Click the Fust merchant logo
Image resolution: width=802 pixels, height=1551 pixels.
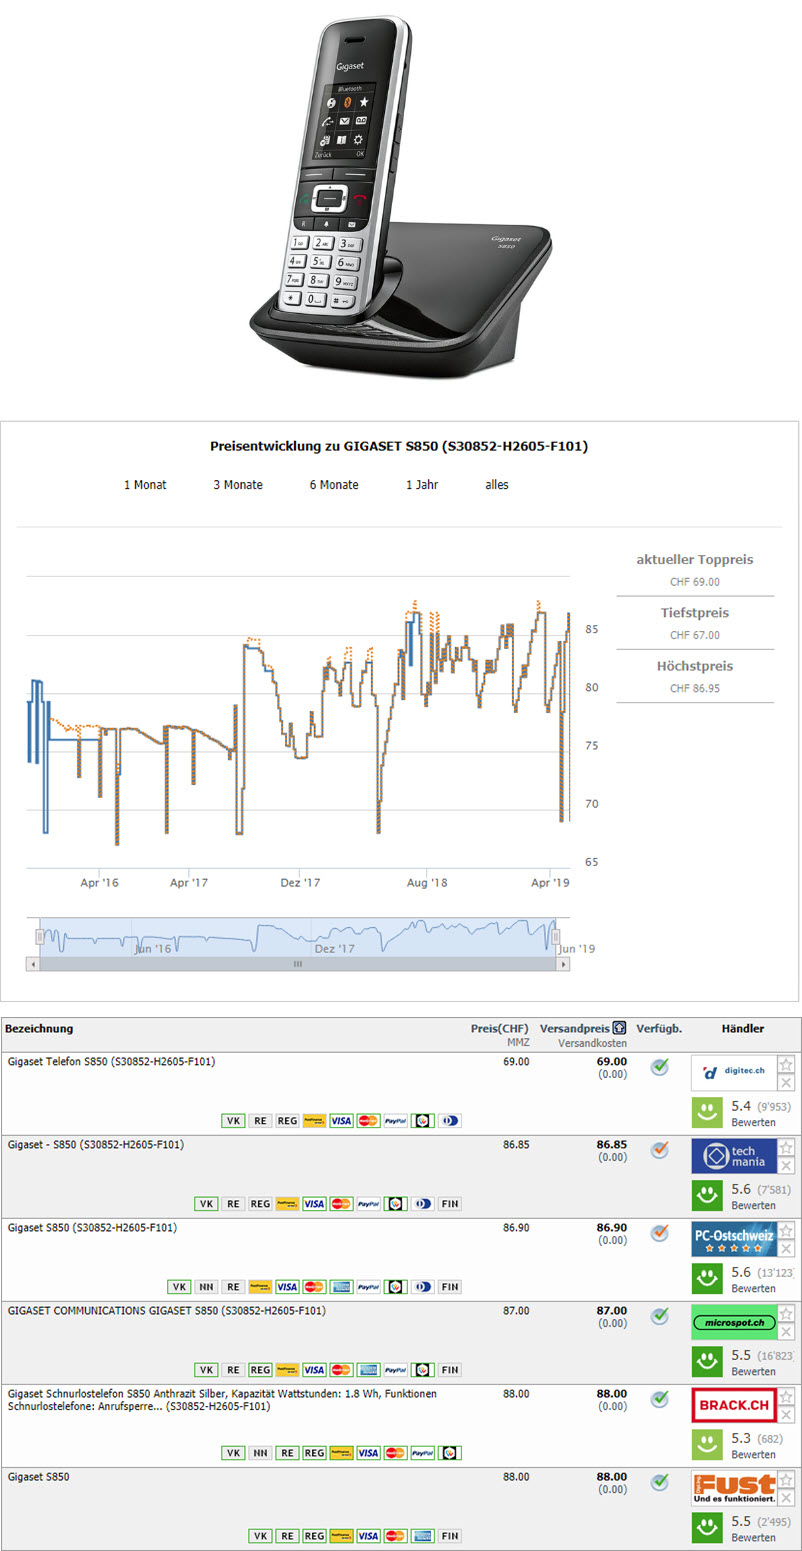[x=733, y=1488]
